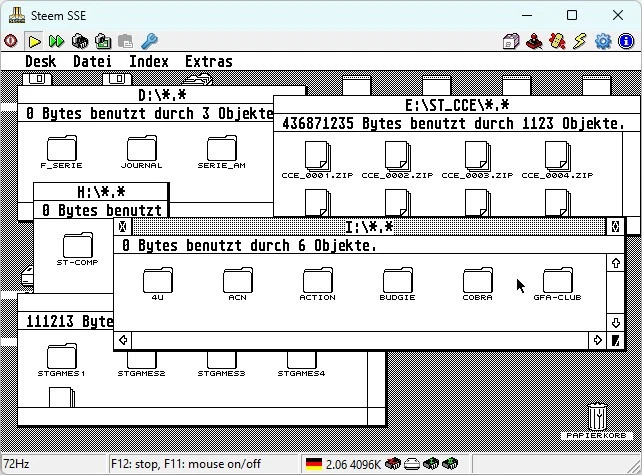
Task: Click the right arrow of I: window scrollbar
Action: (597, 340)
